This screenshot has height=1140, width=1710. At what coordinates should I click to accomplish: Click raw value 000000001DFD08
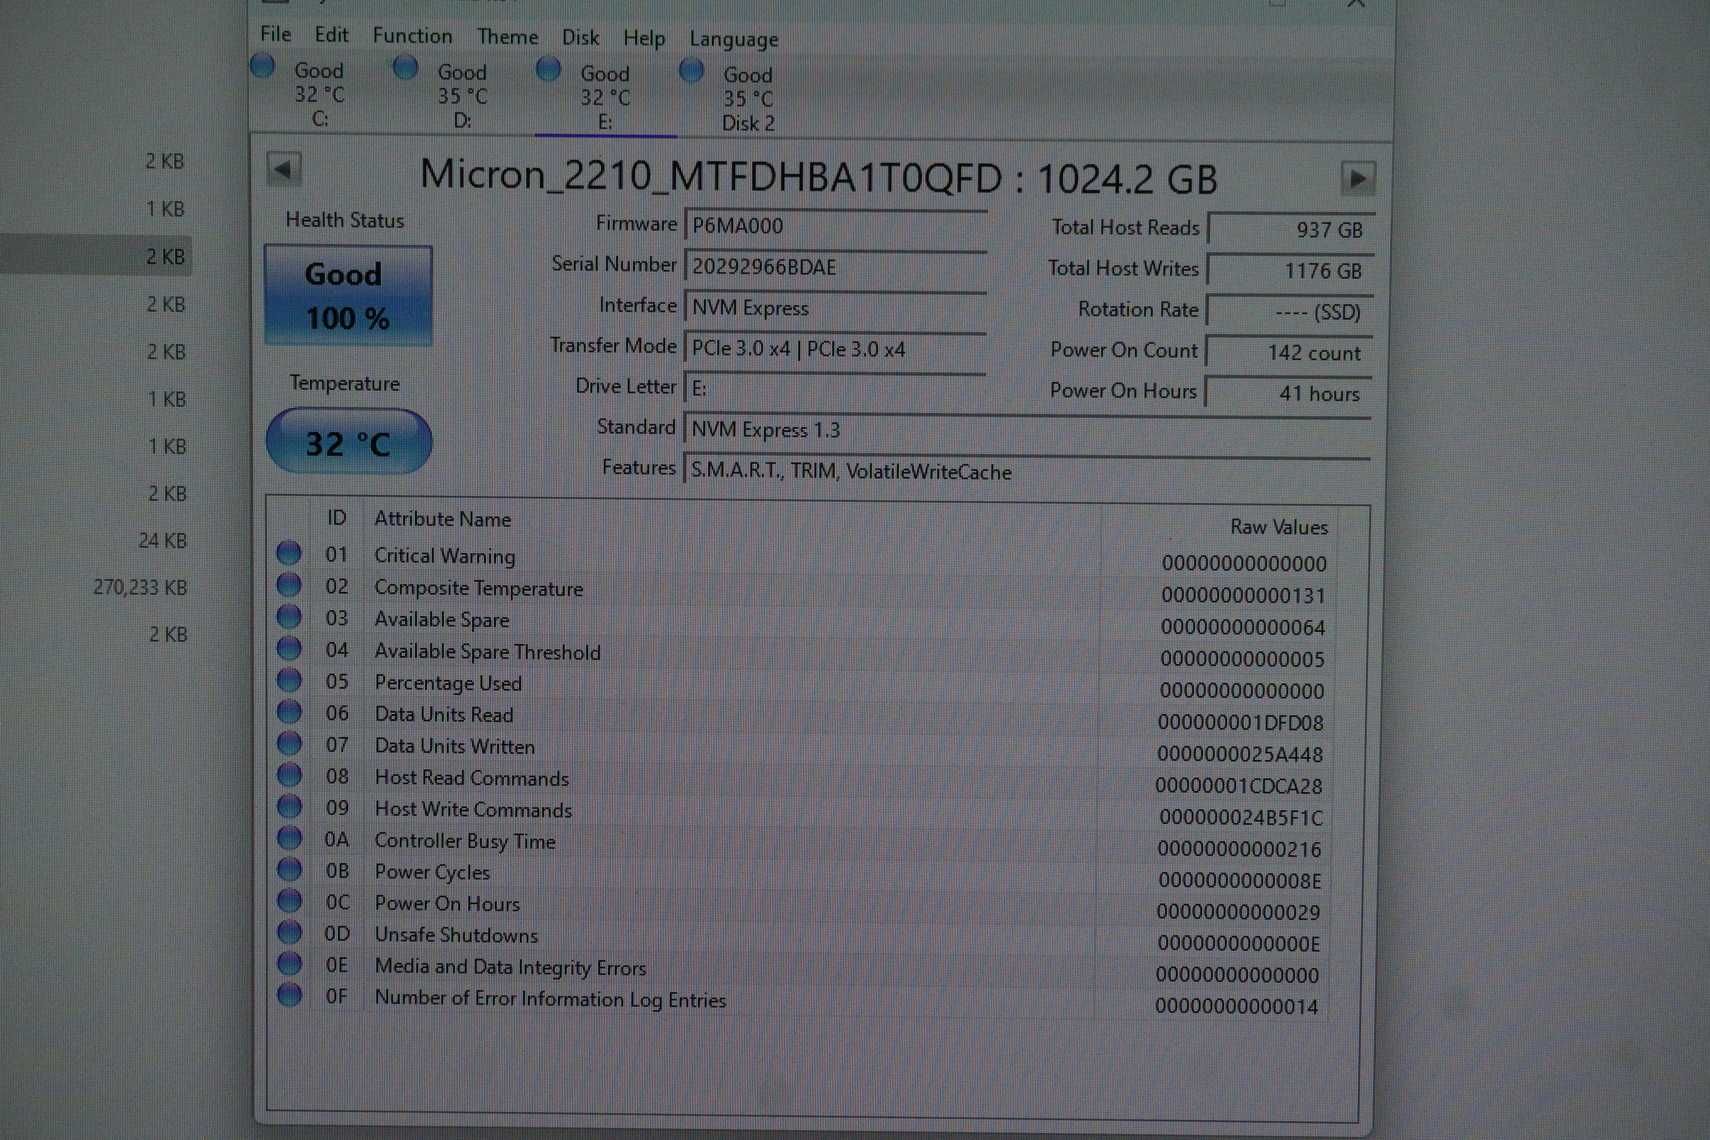[1240, 722]
